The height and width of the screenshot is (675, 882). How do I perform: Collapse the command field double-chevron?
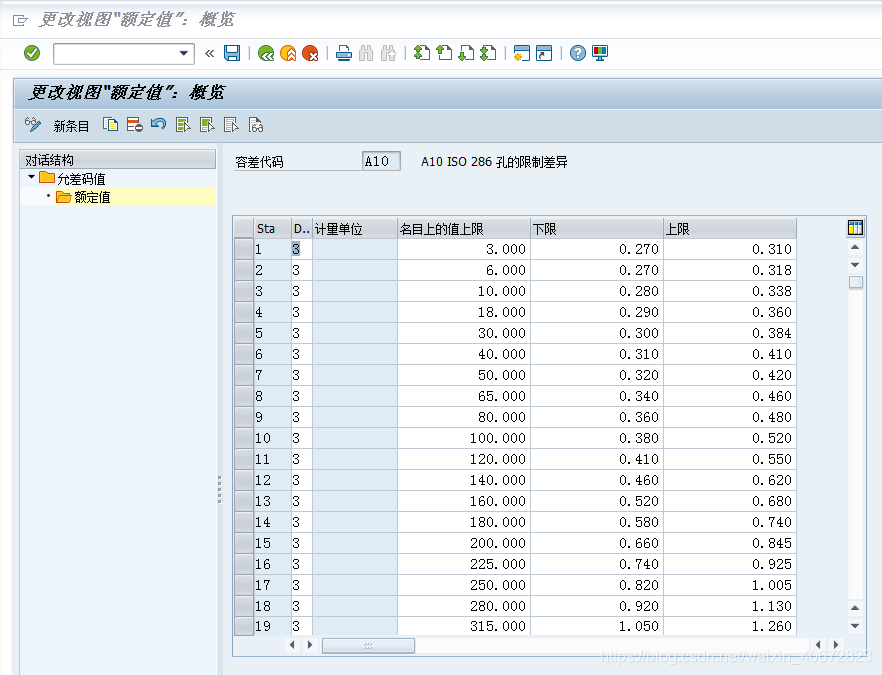[x=209, y=53]
